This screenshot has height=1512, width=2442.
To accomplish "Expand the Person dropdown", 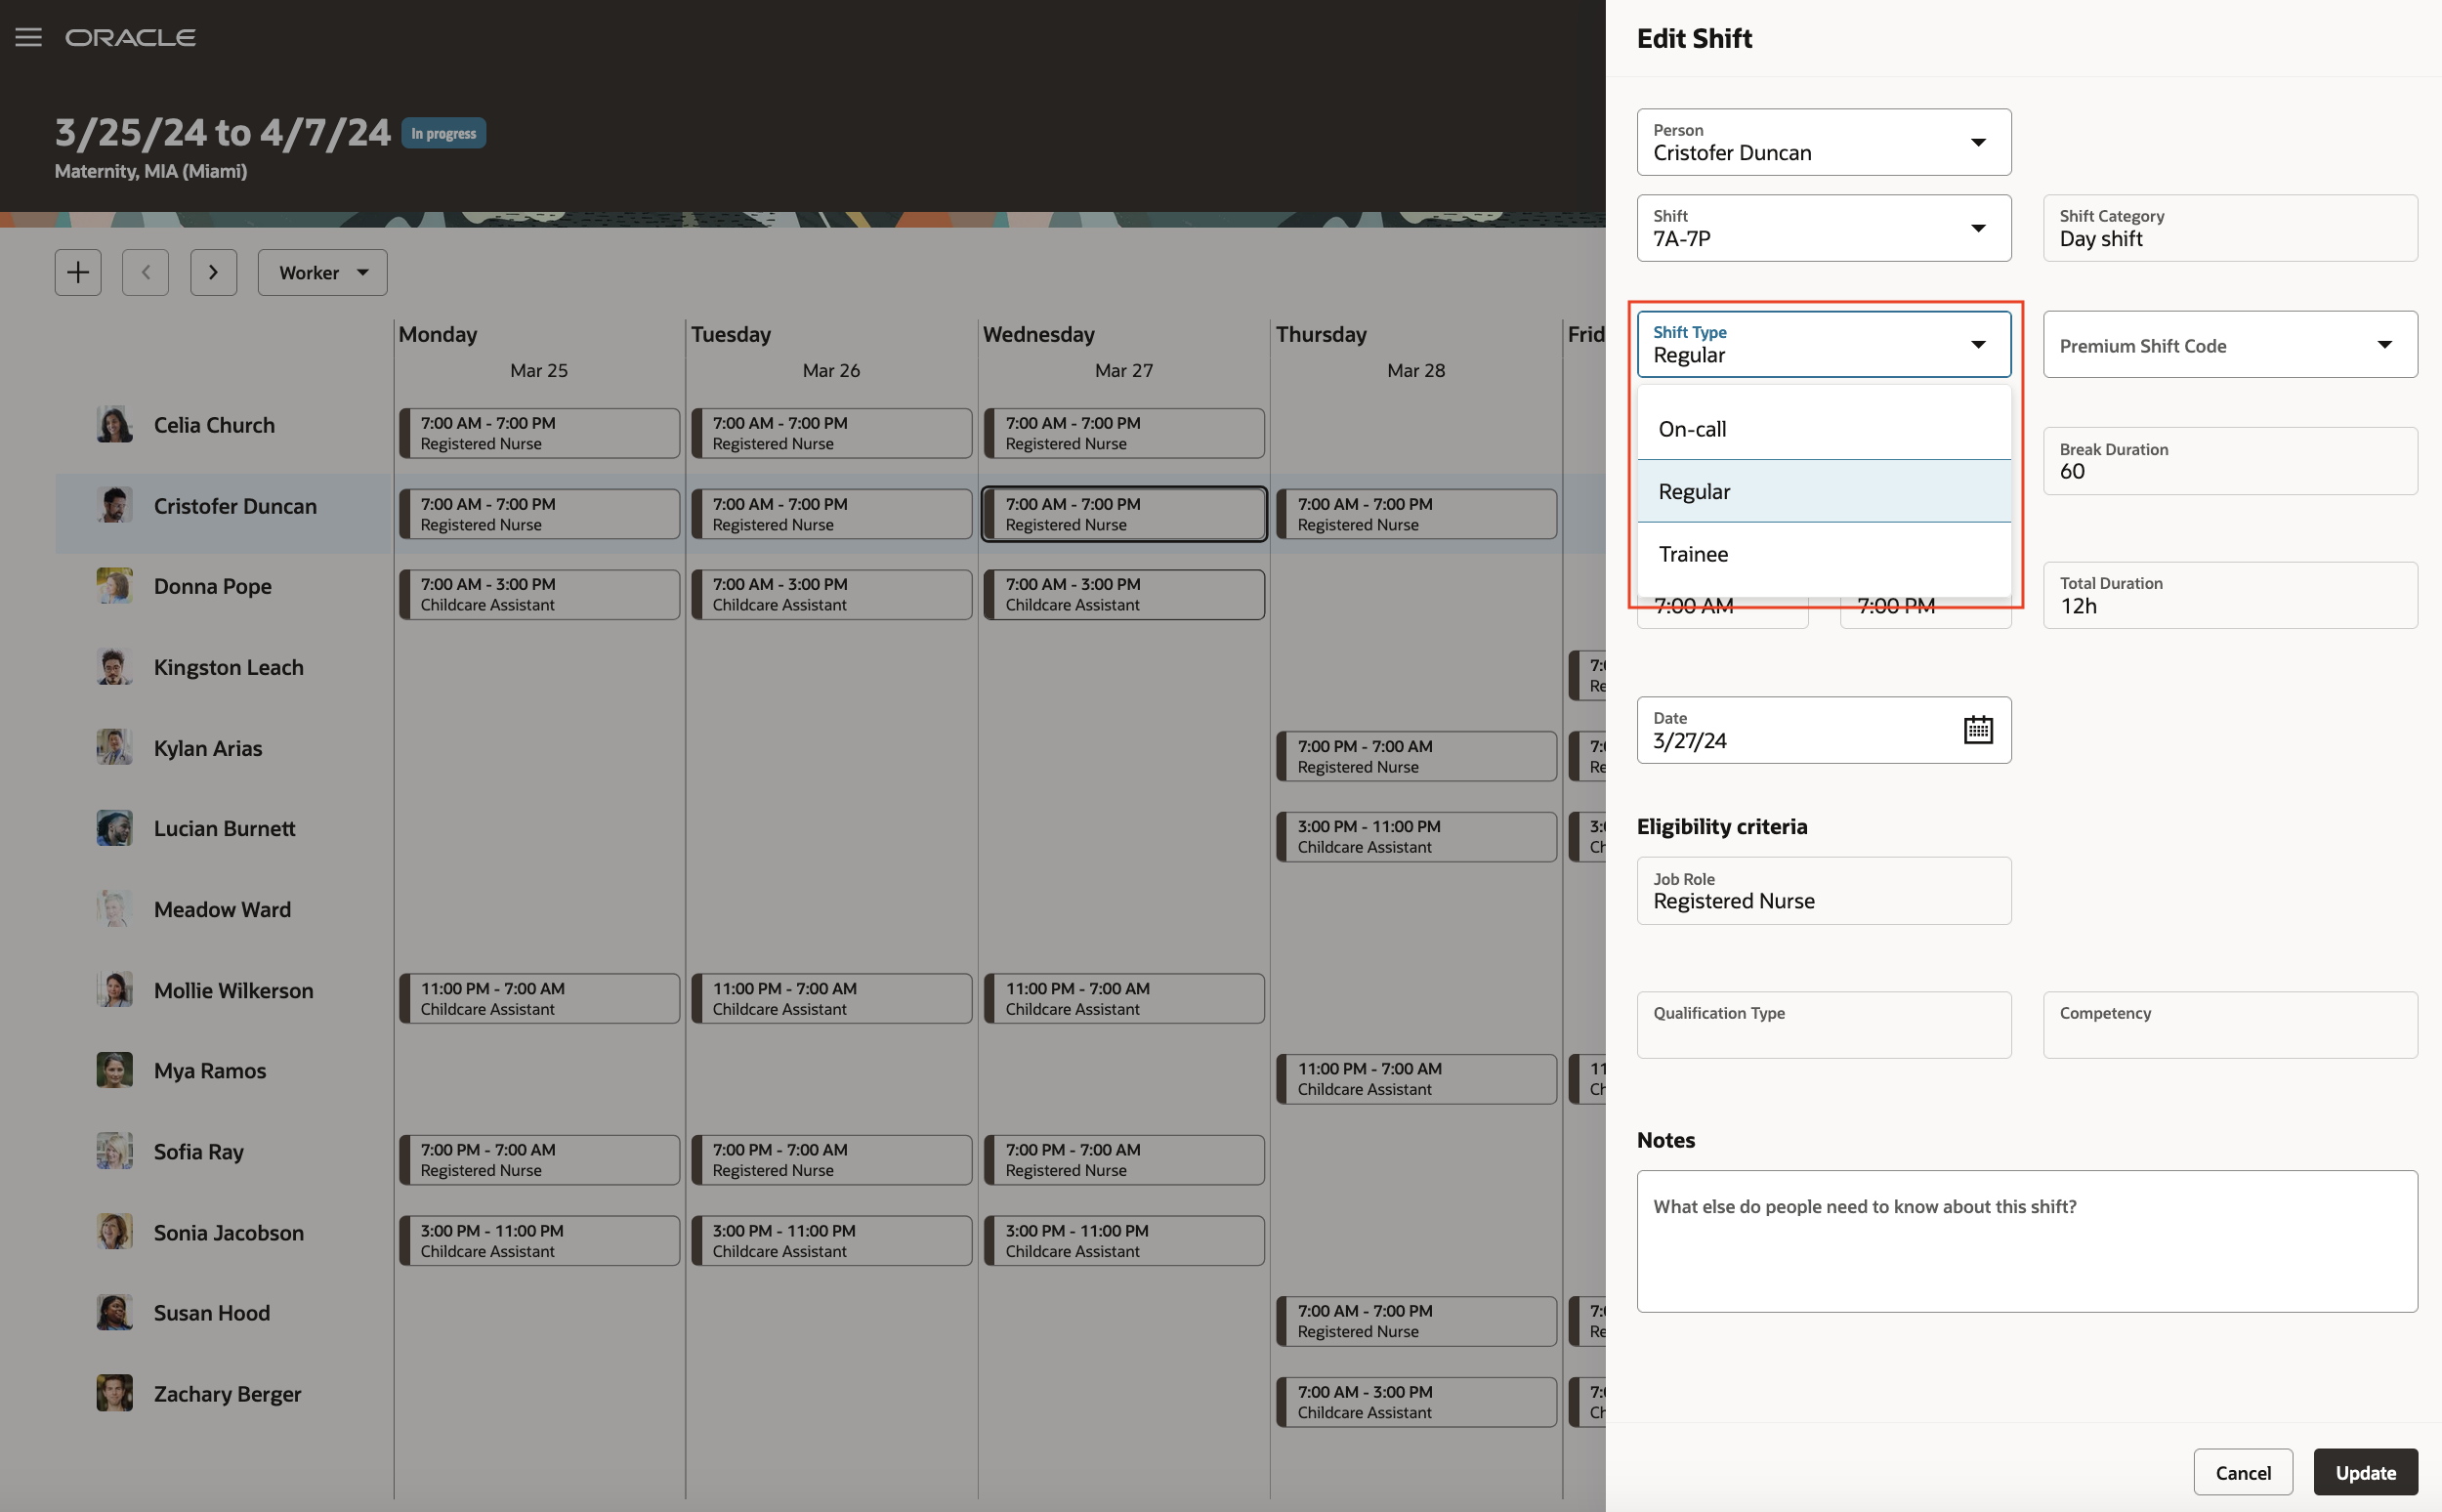I will [1977, 142].
